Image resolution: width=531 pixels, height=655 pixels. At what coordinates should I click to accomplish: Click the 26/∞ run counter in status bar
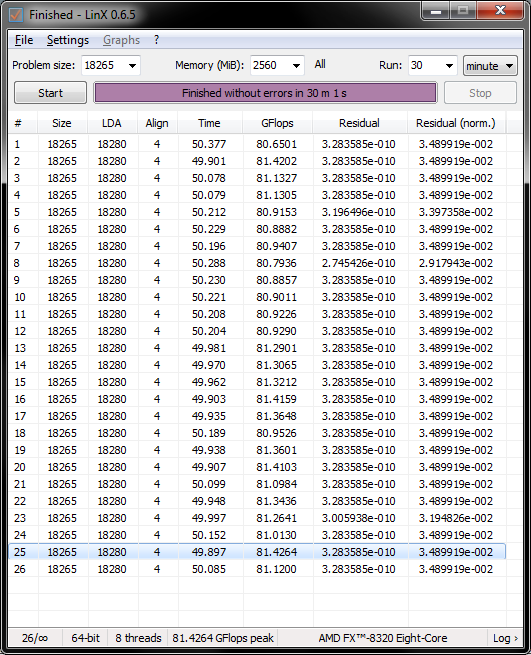(35, 638)
